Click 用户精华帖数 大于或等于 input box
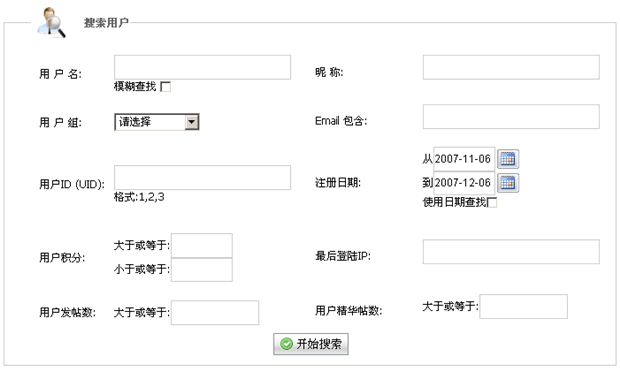The width and height of the screenshot is (620, 371). pos(524,307)
